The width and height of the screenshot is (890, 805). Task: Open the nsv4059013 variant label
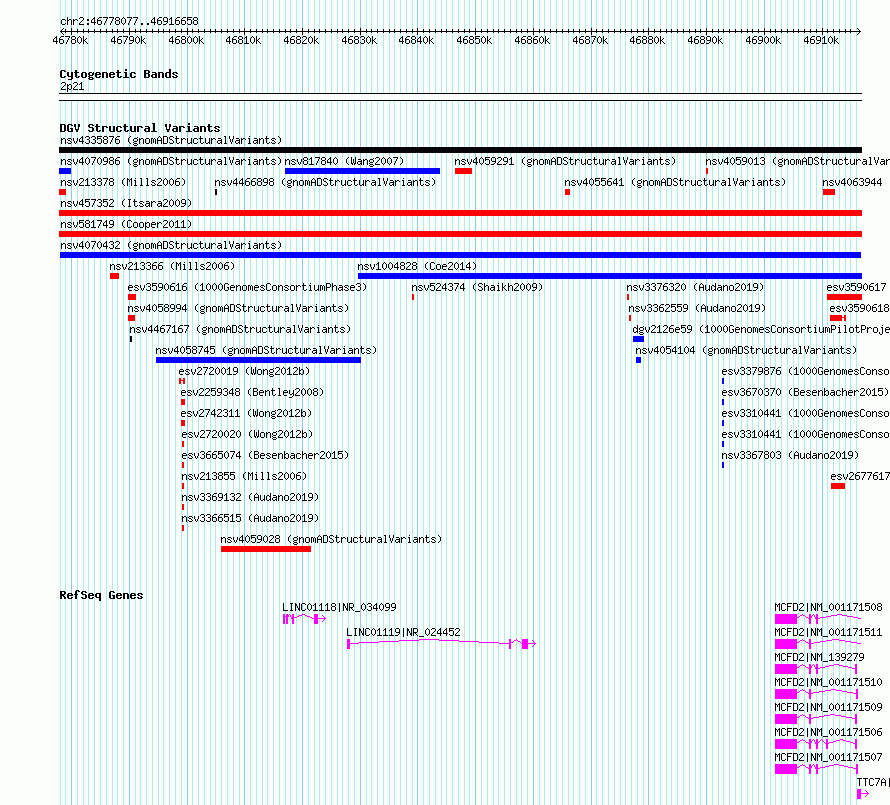pyautogui.click(x=797, y=161)
